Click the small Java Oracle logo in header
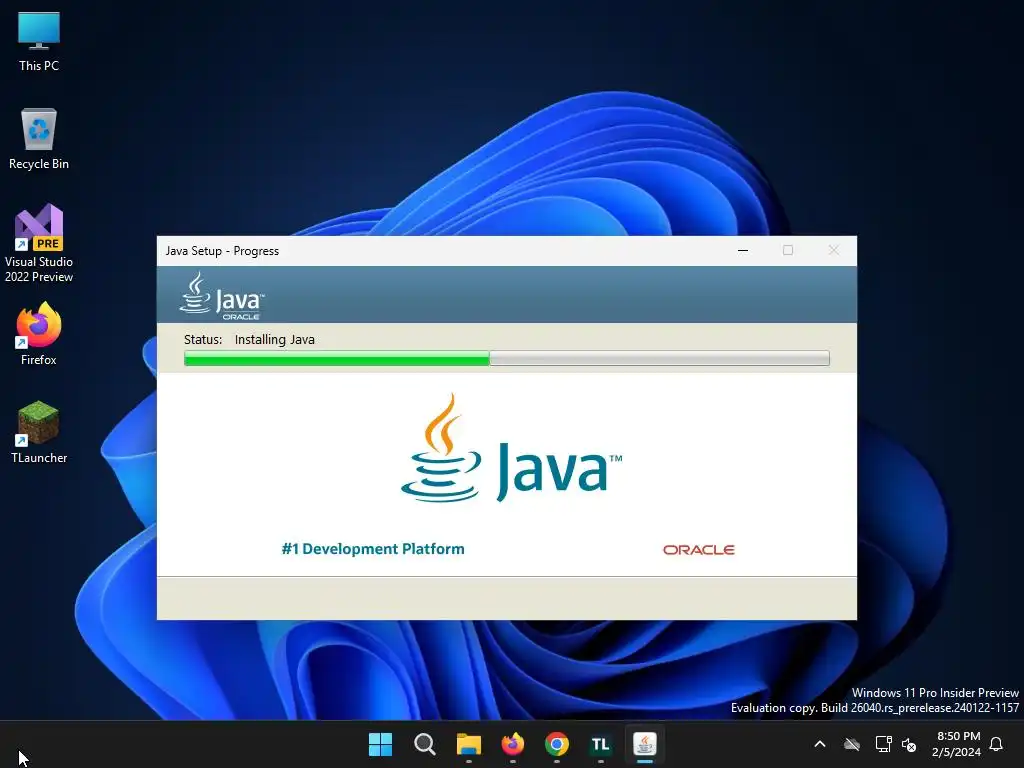Screen dimensions: 1024x768 pyautogui.click(x=222, y=296)
